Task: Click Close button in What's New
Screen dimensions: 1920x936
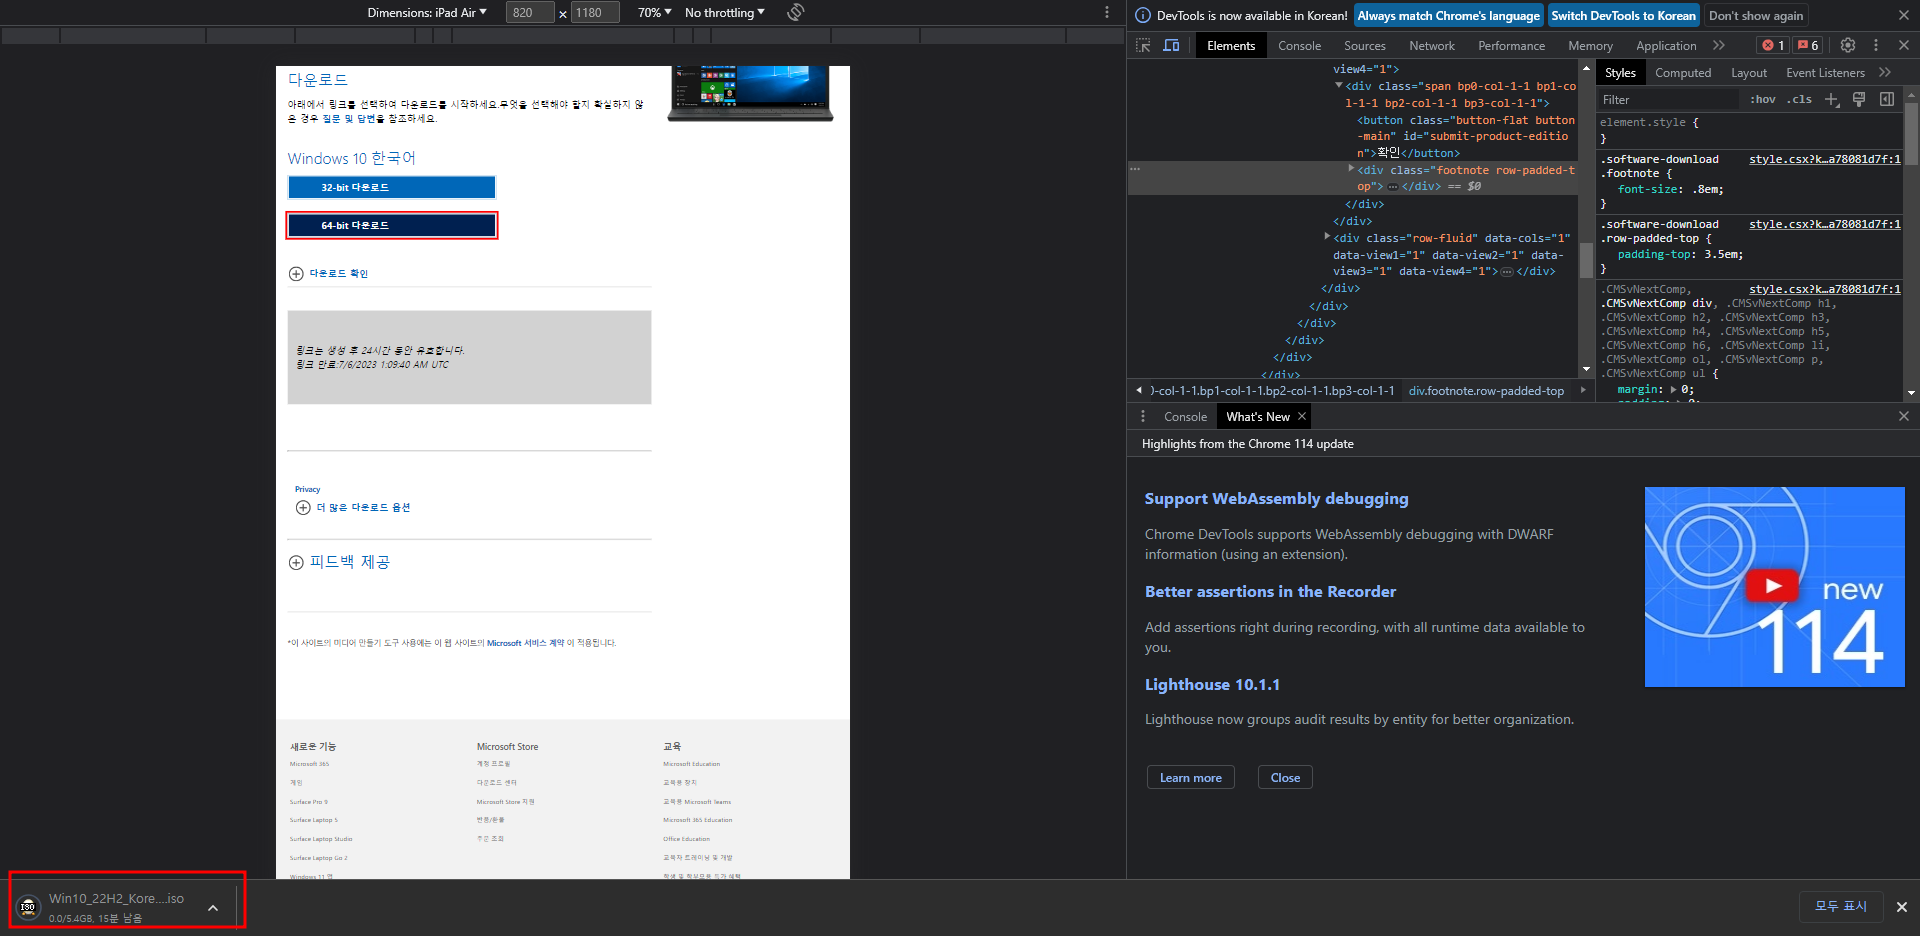Action: 1285,777
